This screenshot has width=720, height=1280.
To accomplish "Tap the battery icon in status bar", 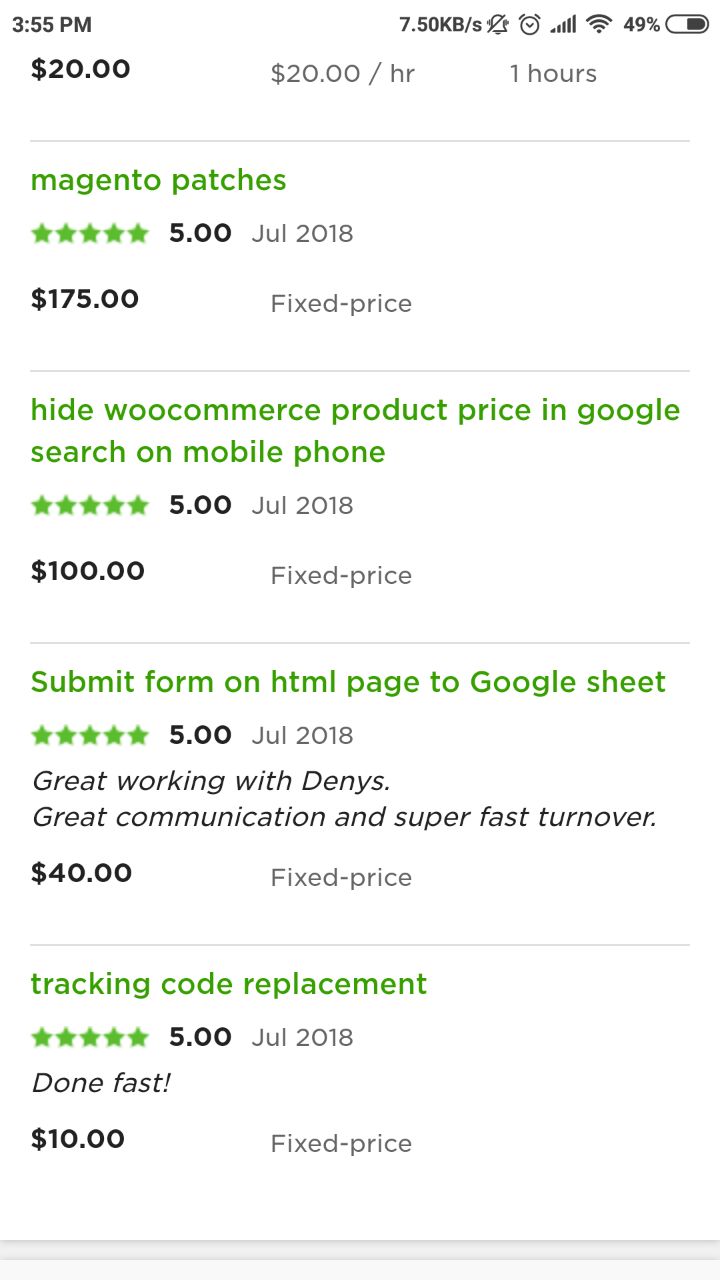I will click(x=686, y=25).
